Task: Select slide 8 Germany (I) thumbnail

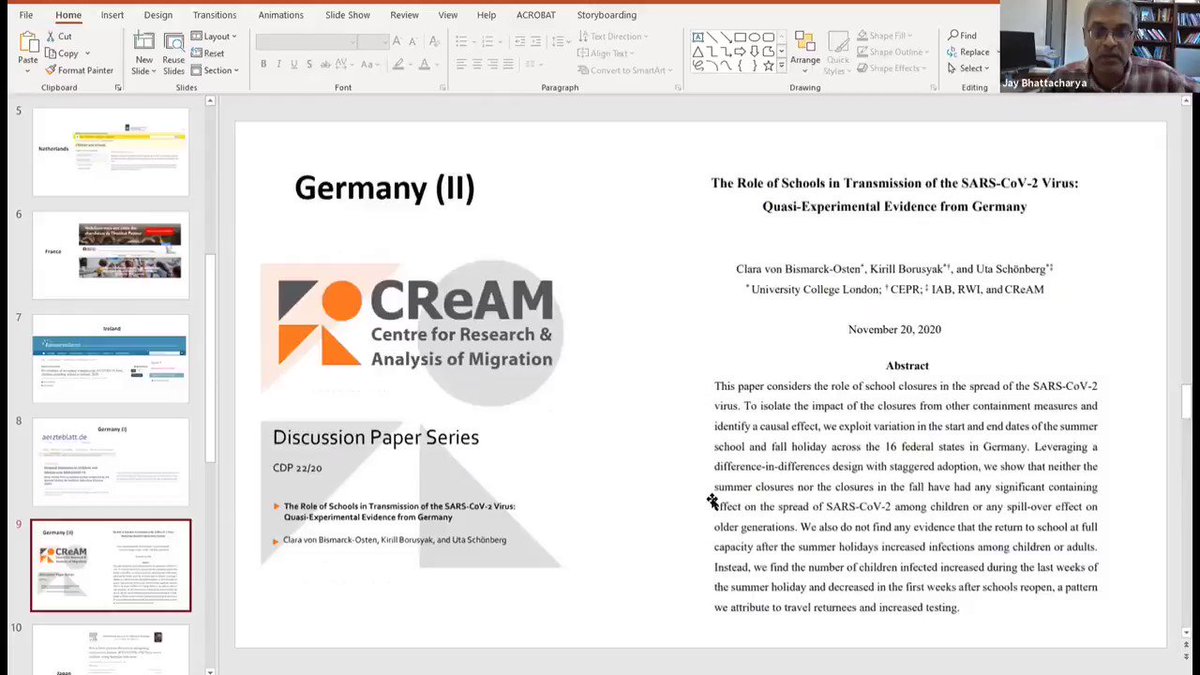Action: [111, 462]
